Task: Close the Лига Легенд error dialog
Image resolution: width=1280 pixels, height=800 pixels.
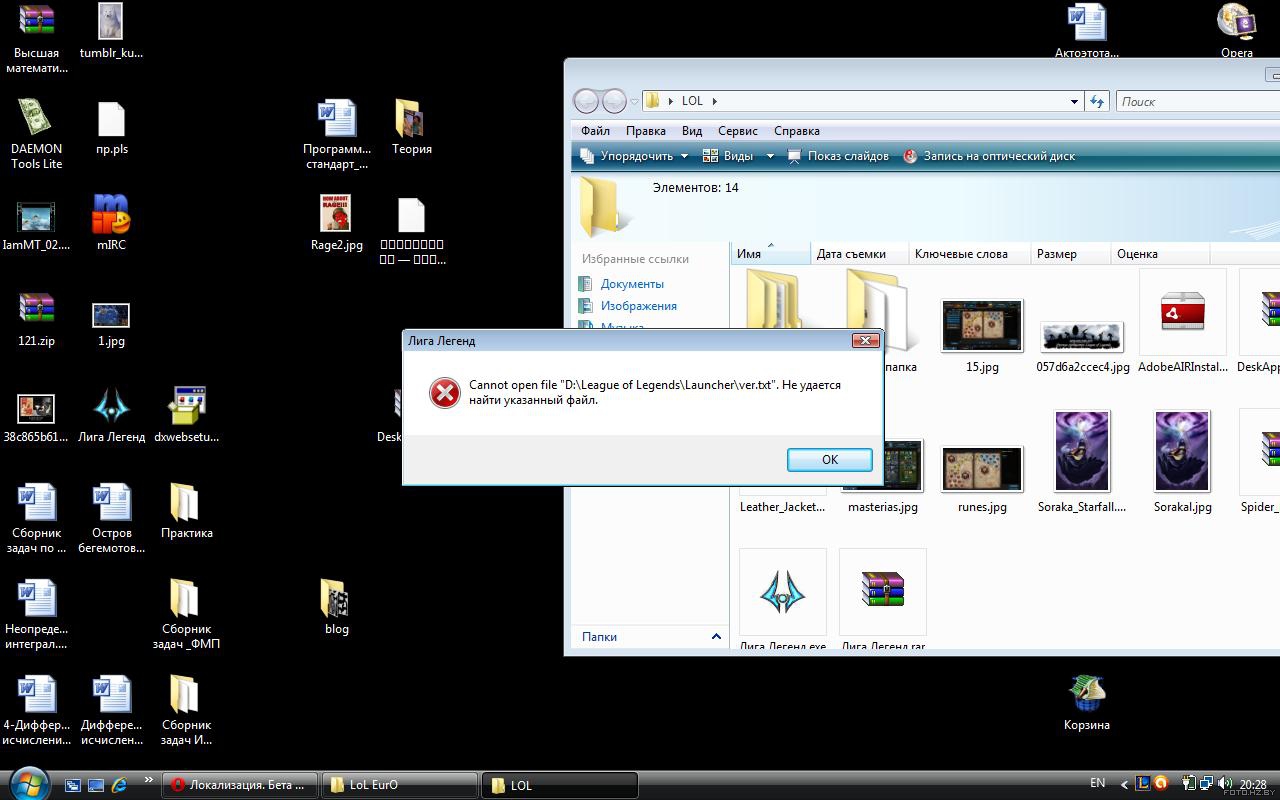Action: point(865,340)
